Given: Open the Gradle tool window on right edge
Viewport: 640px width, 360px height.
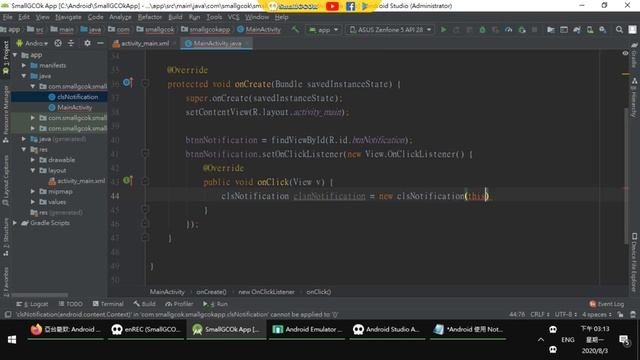Looking at the screenshot, I should click(634, 56).
